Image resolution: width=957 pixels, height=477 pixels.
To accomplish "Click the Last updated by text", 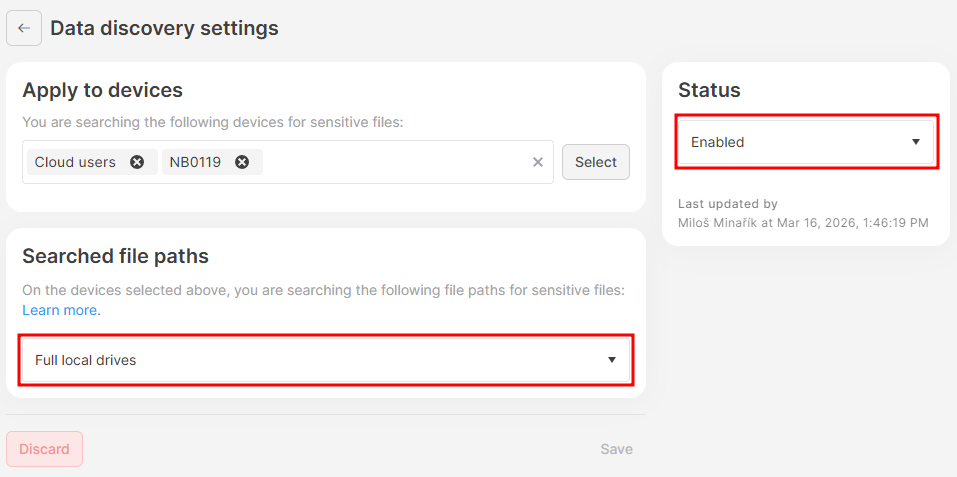I will pos(727,204).
